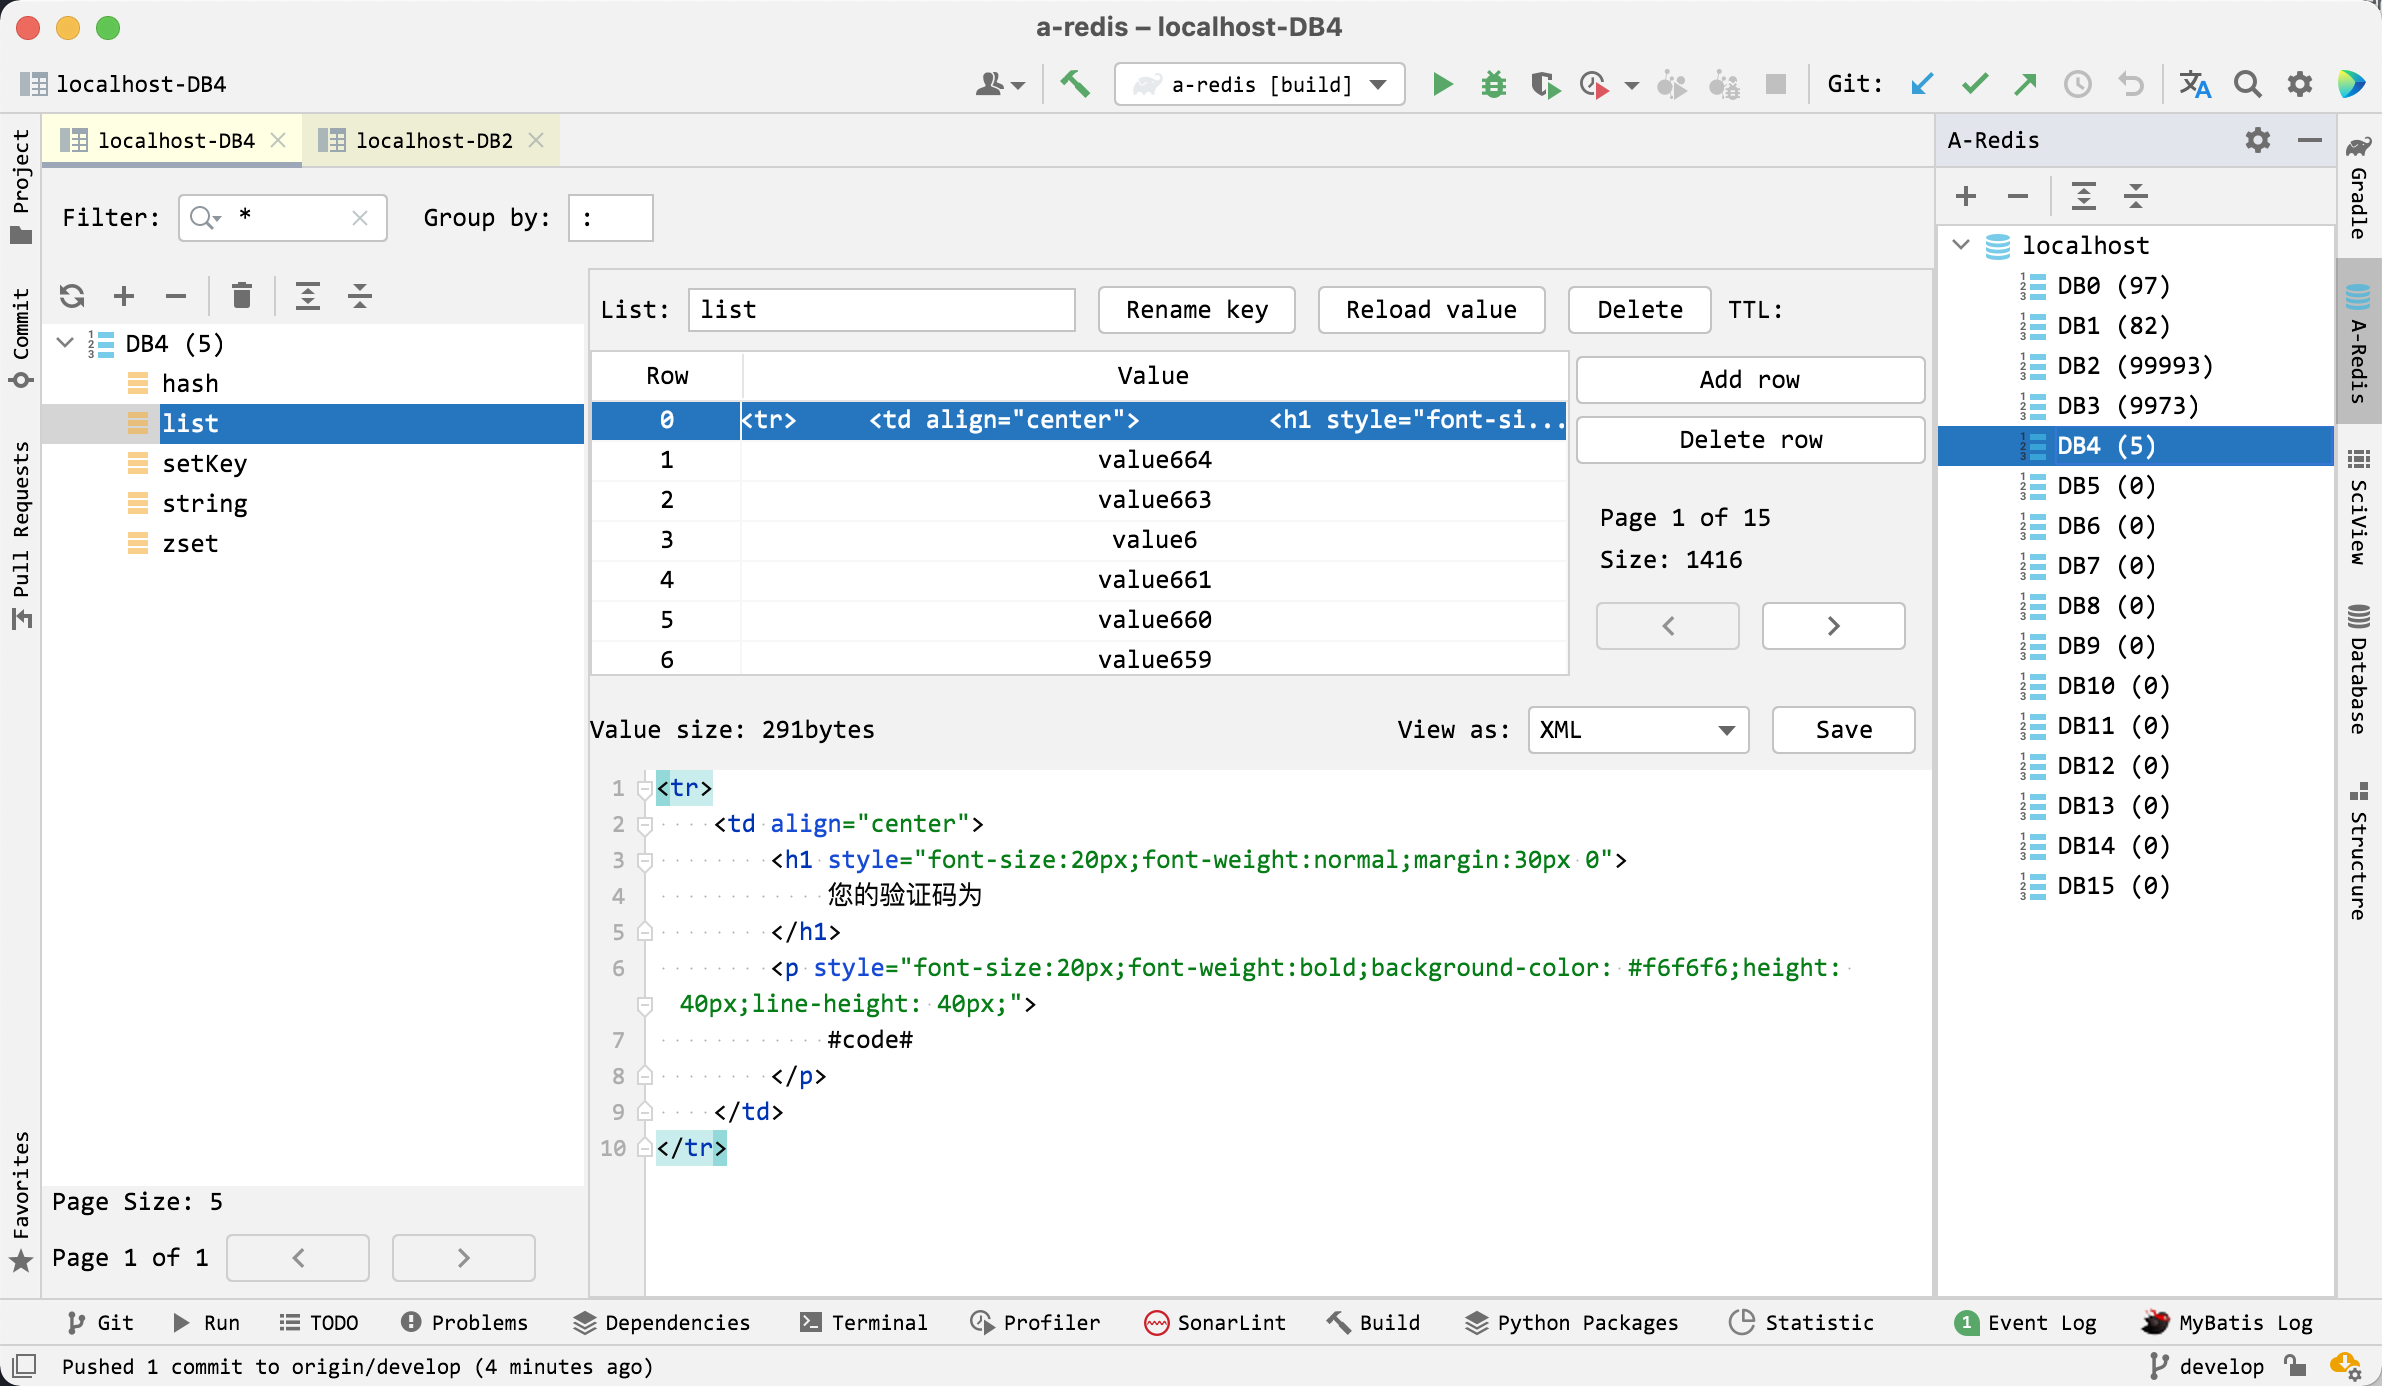Screen dimensions: 2382x1386
Task: Collapse the localhost connection node
Action: tap(1961, 245)
